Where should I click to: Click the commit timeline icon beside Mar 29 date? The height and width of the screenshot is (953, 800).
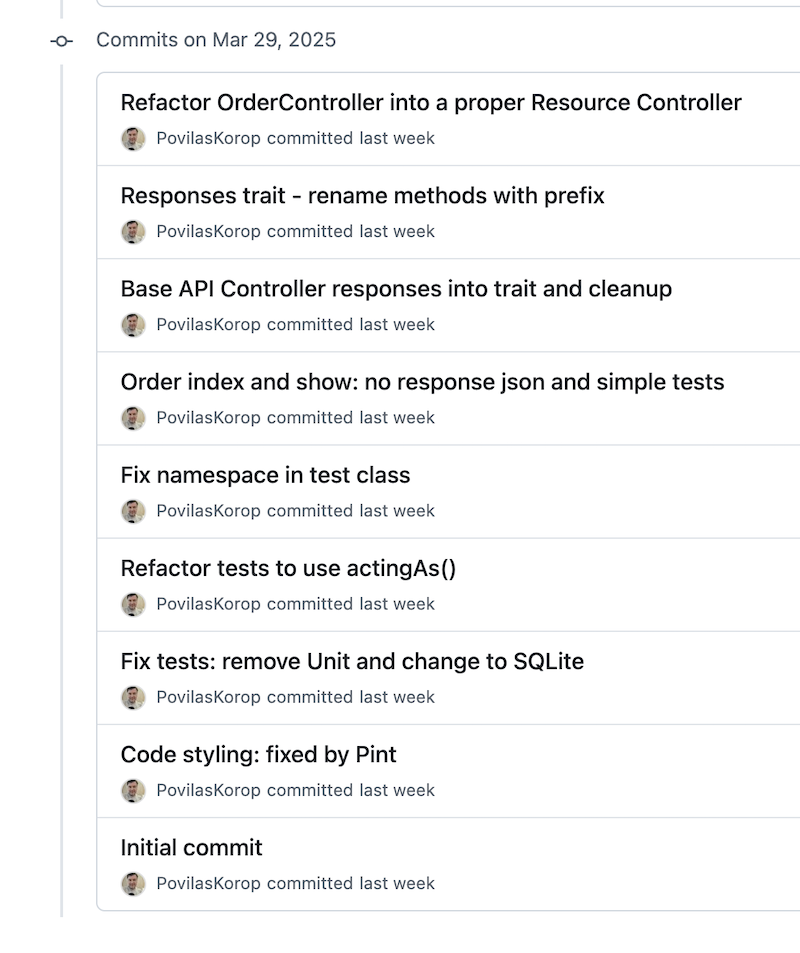(62, 41)
